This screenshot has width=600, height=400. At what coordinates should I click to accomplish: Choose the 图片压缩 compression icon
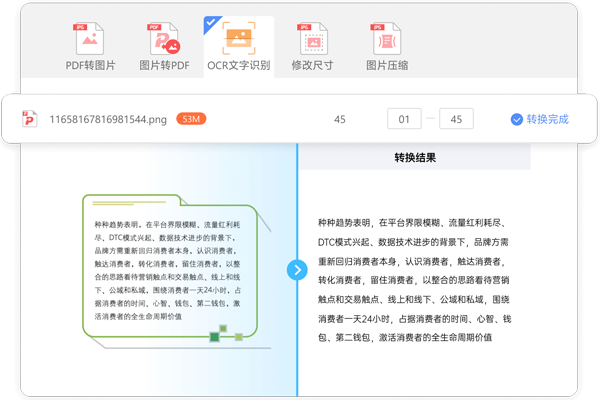(386, 38)
